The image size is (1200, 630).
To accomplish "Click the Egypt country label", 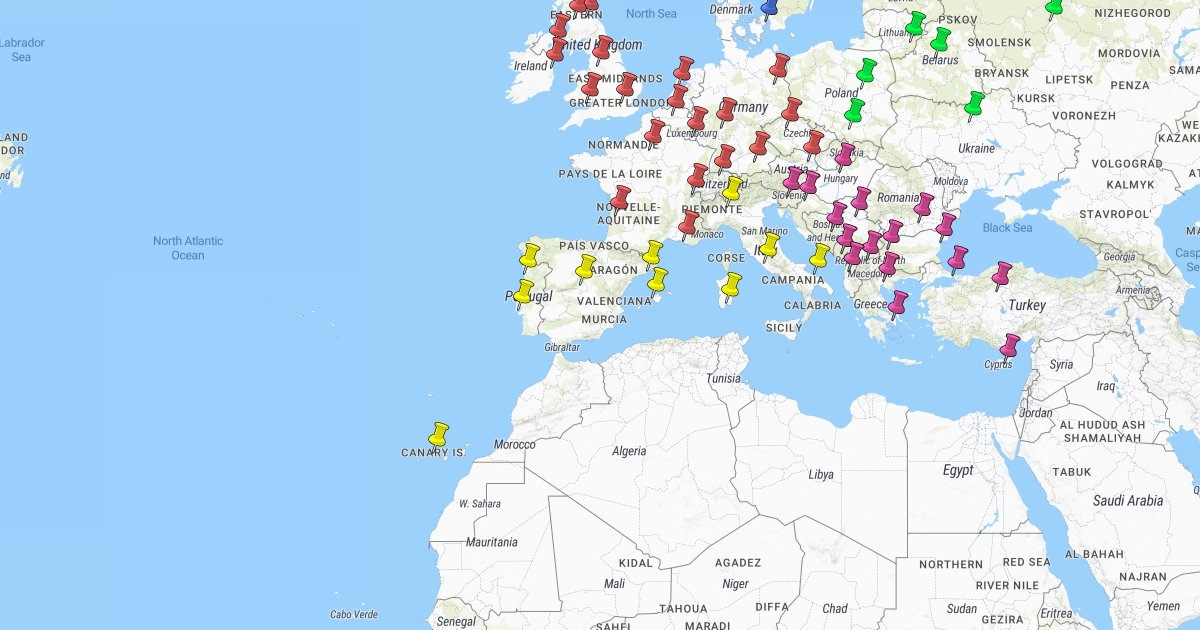I will pyautogui.click(x=958, y=469).
